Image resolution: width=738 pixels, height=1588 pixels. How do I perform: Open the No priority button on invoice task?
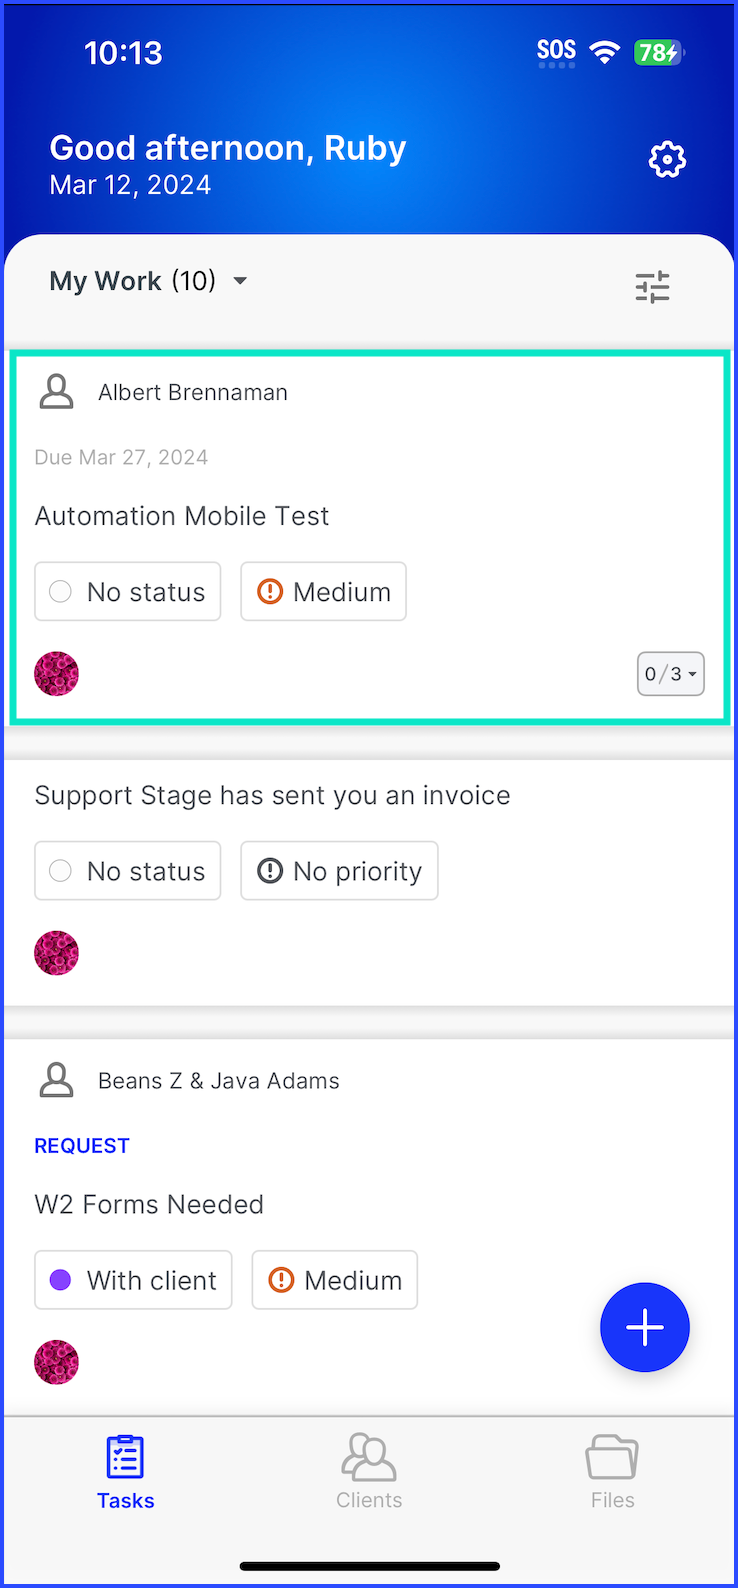coord(339,871)
